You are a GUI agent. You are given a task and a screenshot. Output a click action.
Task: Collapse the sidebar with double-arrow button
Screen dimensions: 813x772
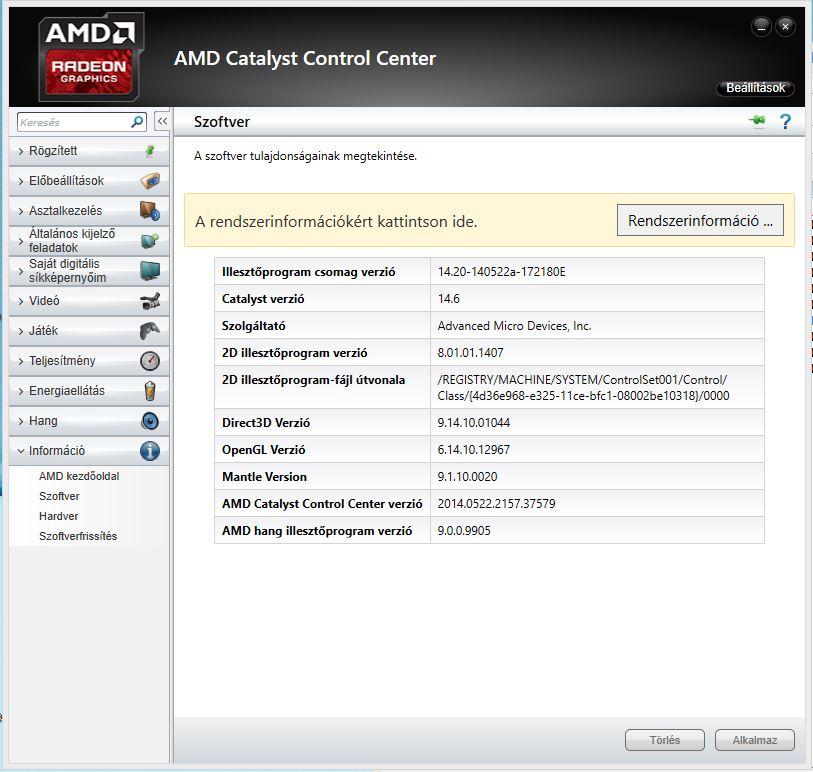tap(162, 122)
